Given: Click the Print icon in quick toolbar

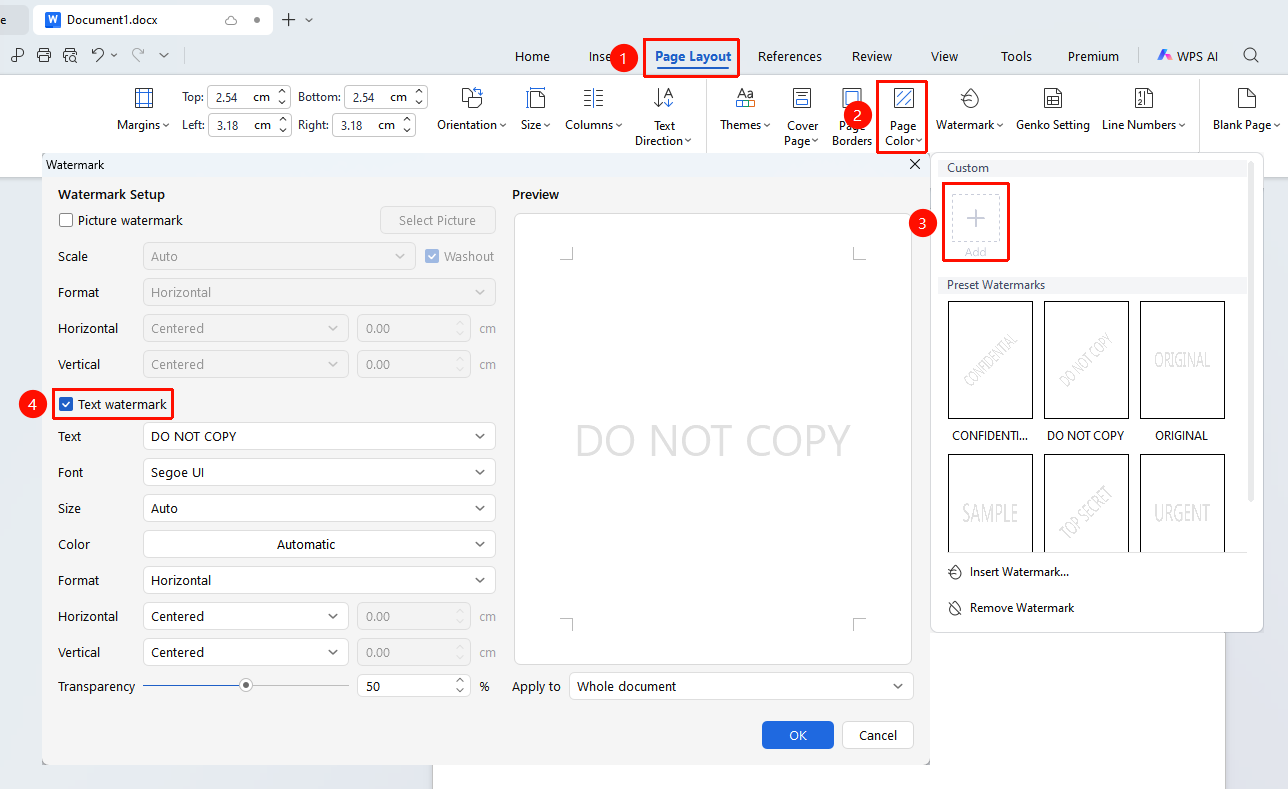Looking at the screenshot, I should pyautogui.click(x=44, y=55).
